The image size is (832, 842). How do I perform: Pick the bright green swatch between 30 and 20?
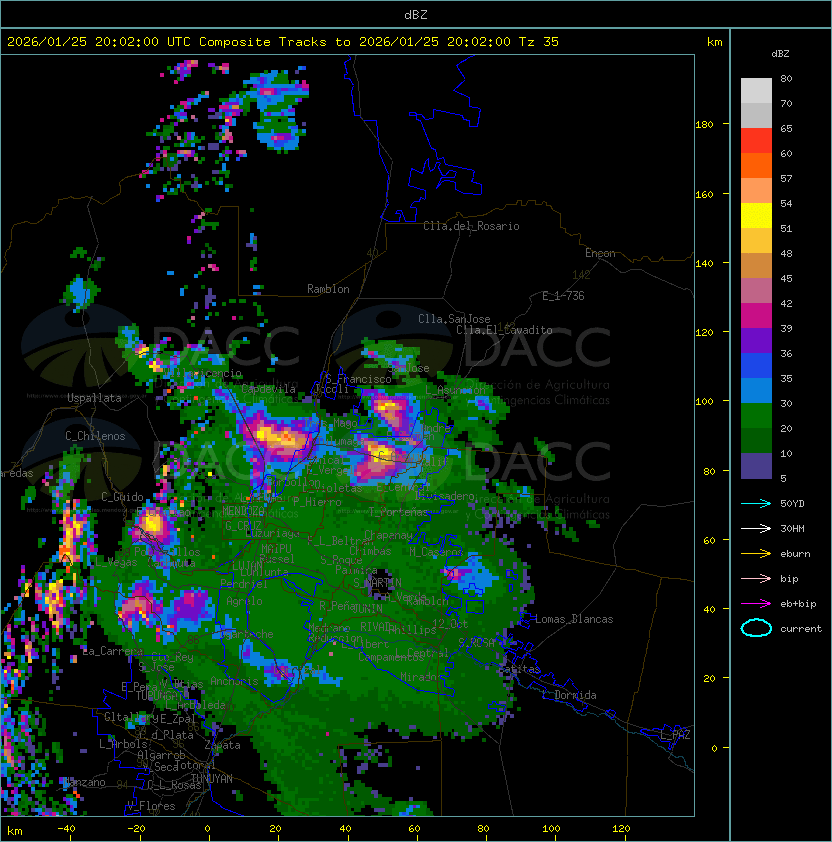(756, 416)
